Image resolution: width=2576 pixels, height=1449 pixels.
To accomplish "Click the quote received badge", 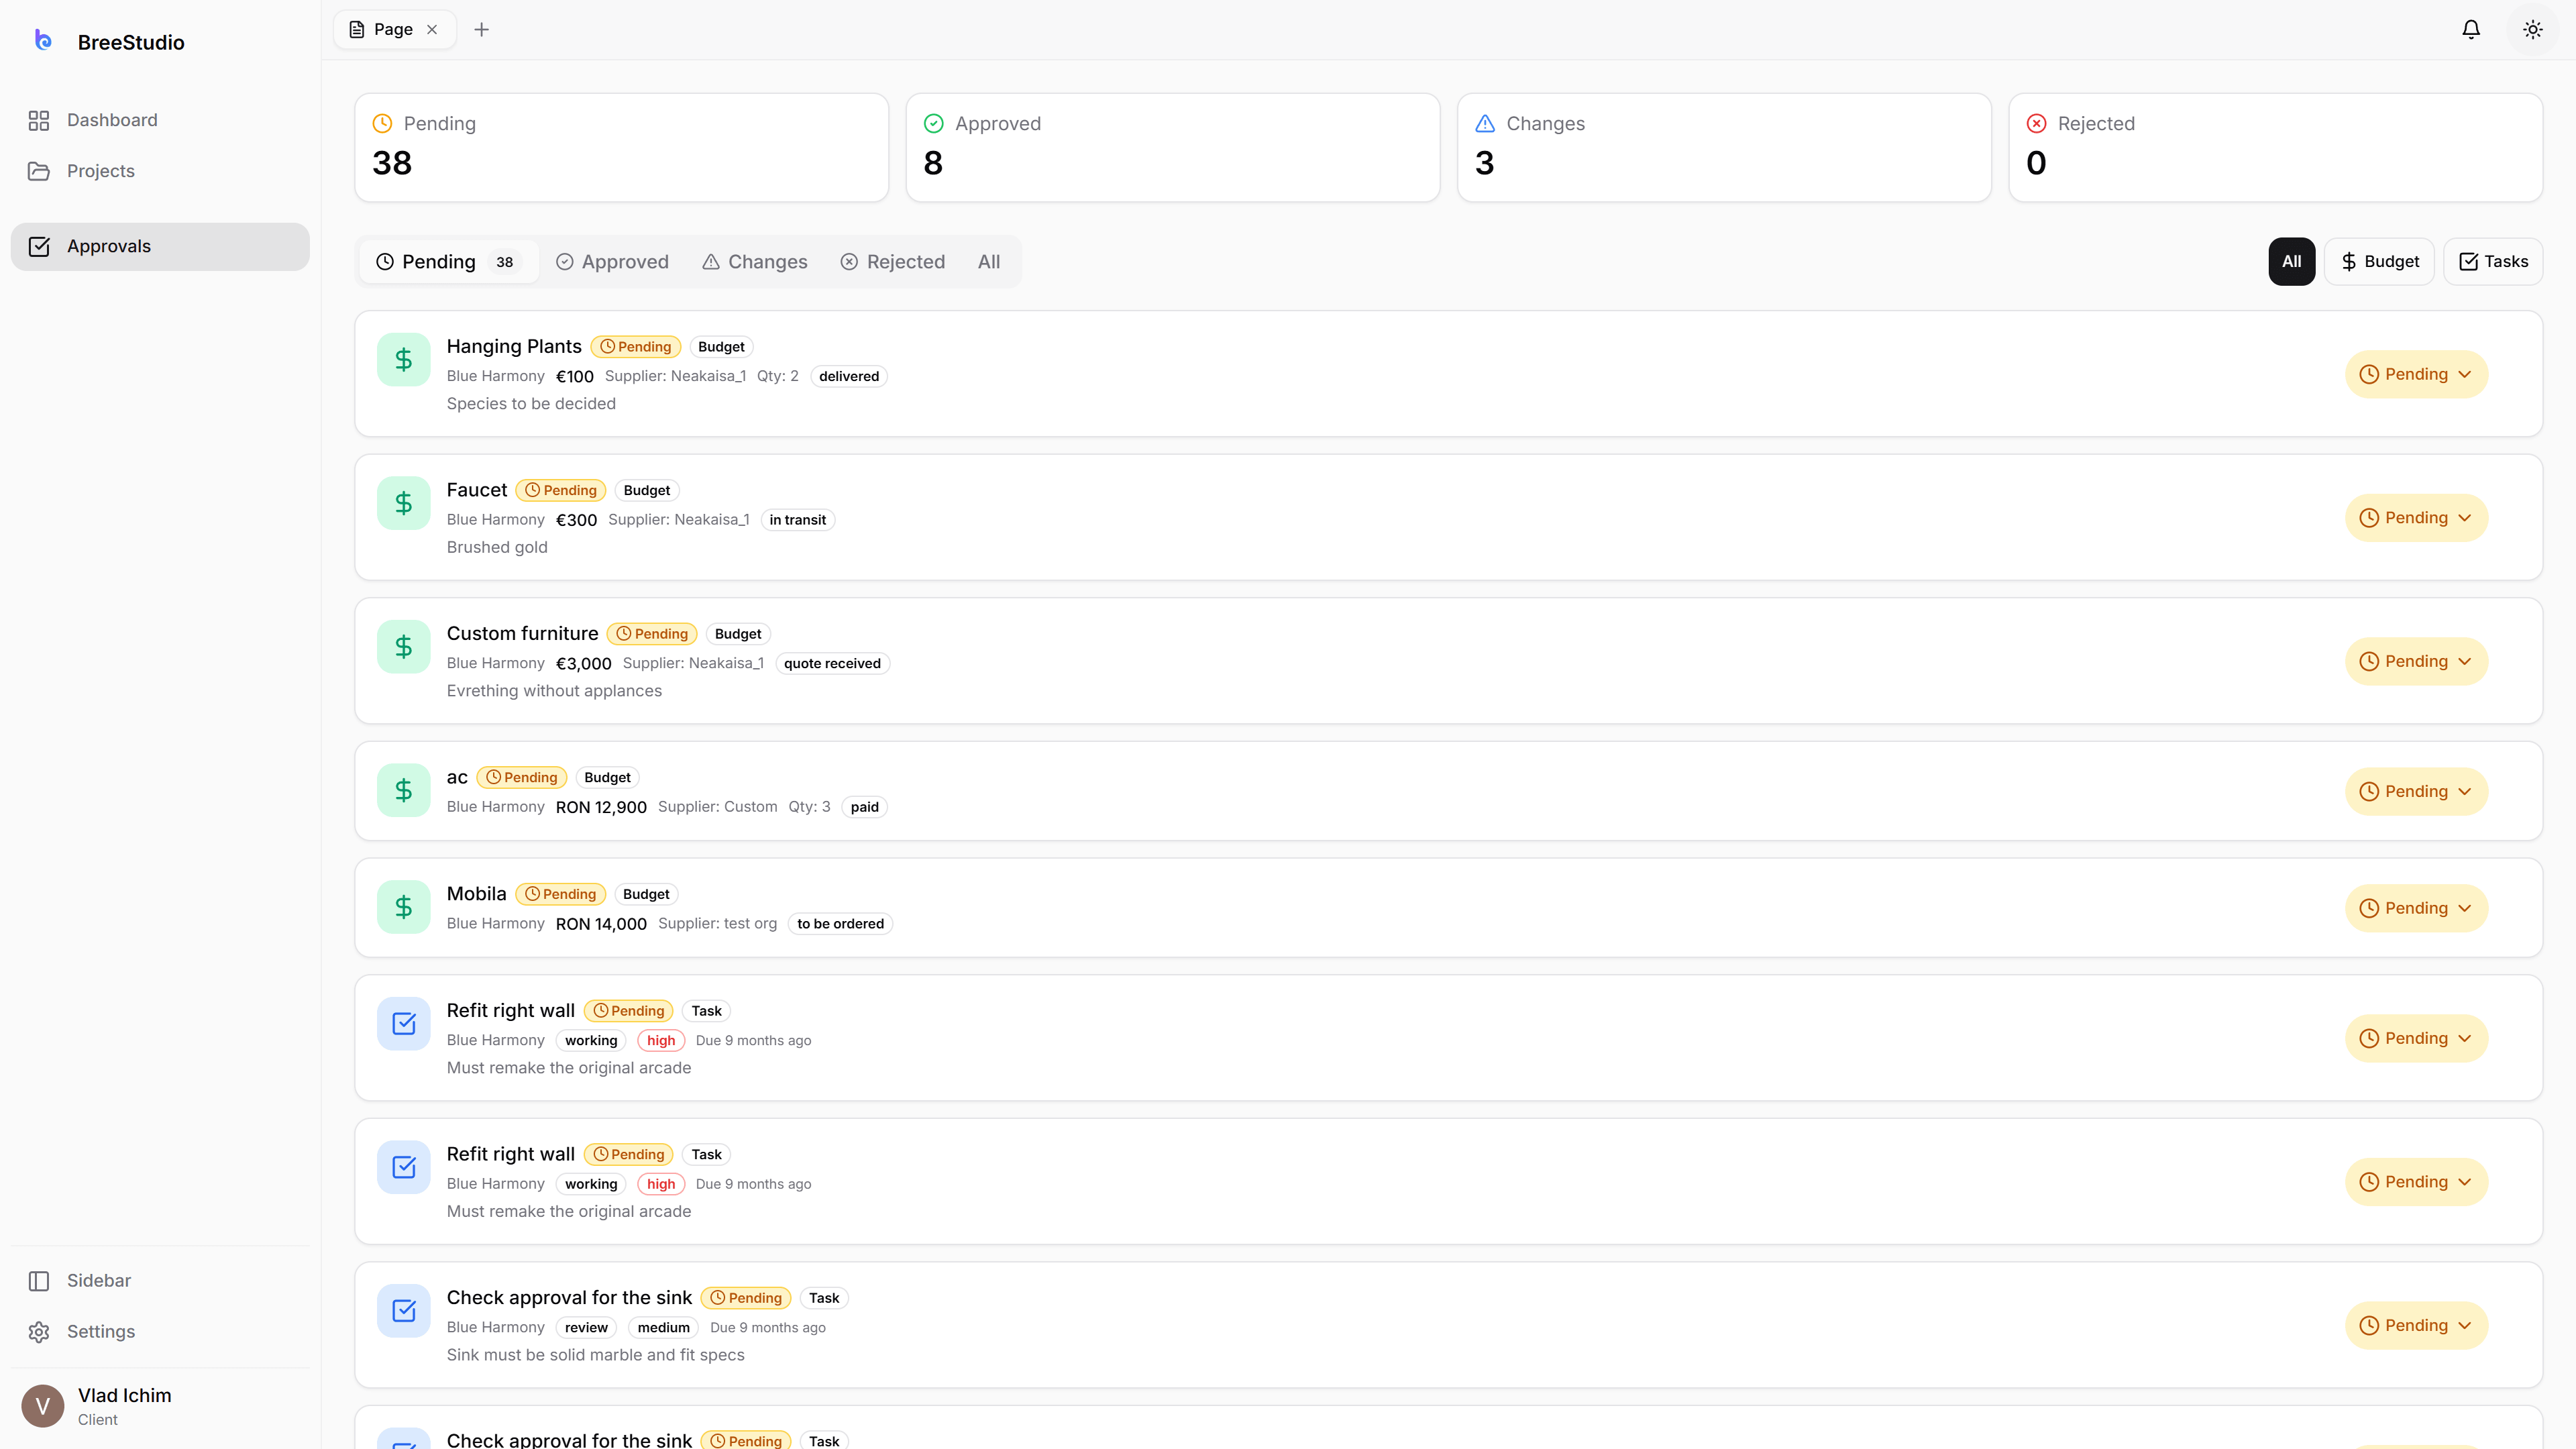I will coord(832,663).
